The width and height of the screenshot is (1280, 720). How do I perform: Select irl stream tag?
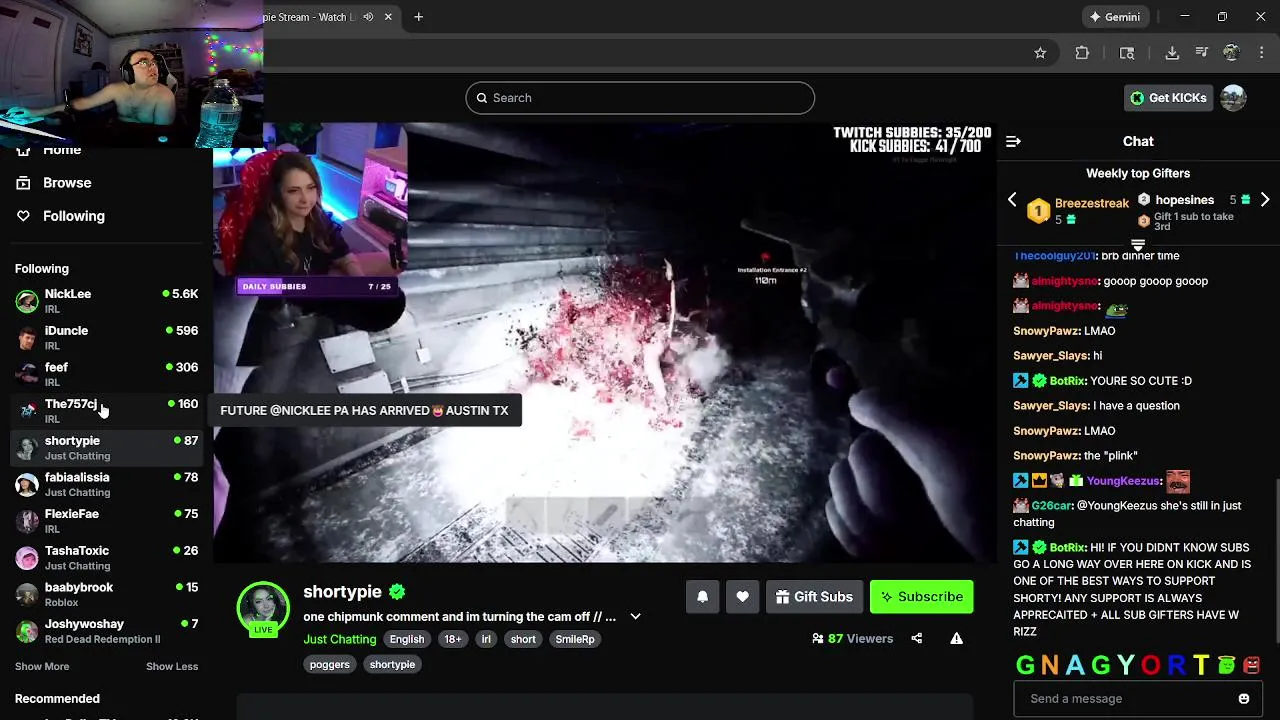[x=486, y=639]
